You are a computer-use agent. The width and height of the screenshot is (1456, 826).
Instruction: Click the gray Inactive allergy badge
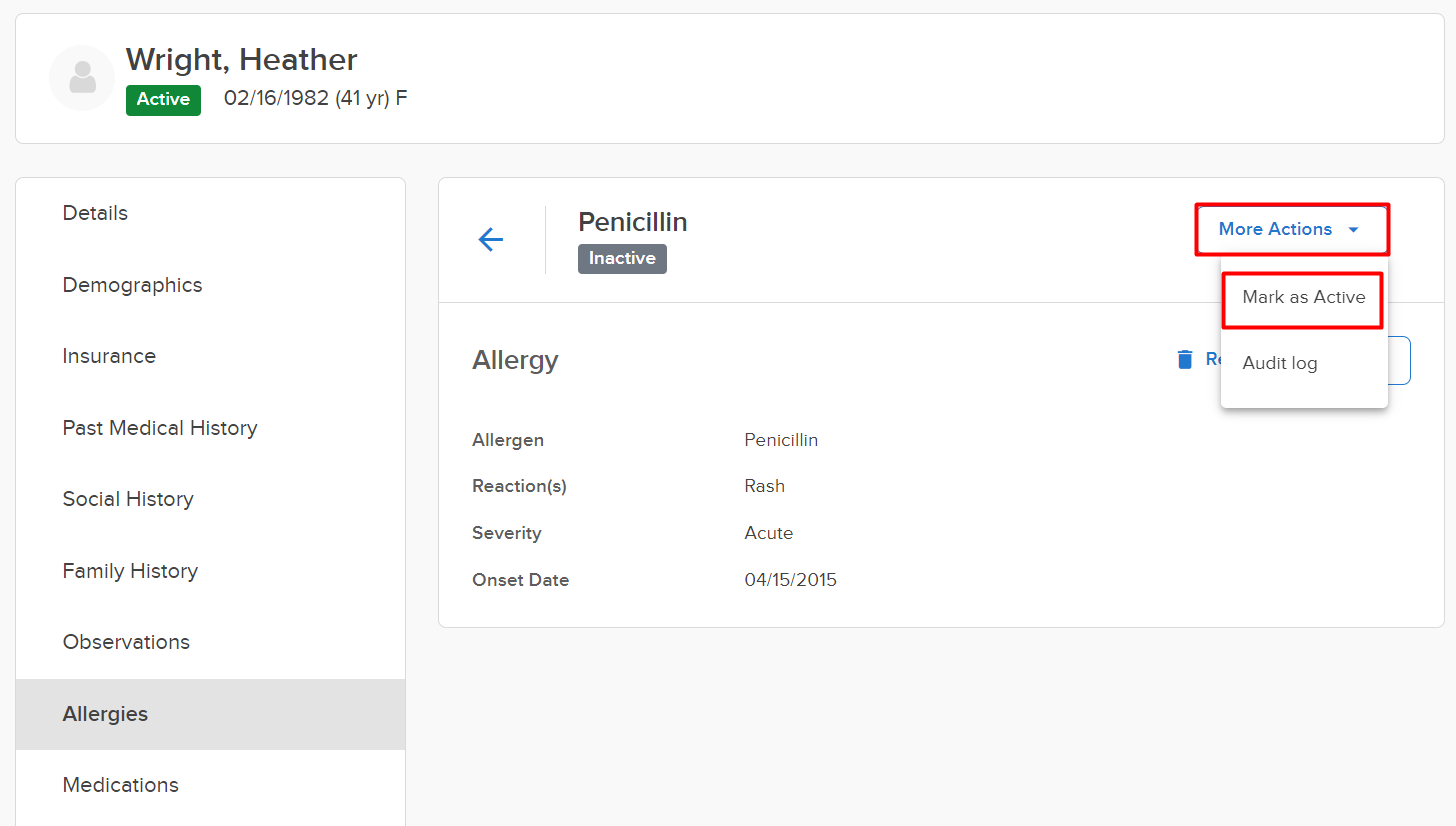(622, 259)
